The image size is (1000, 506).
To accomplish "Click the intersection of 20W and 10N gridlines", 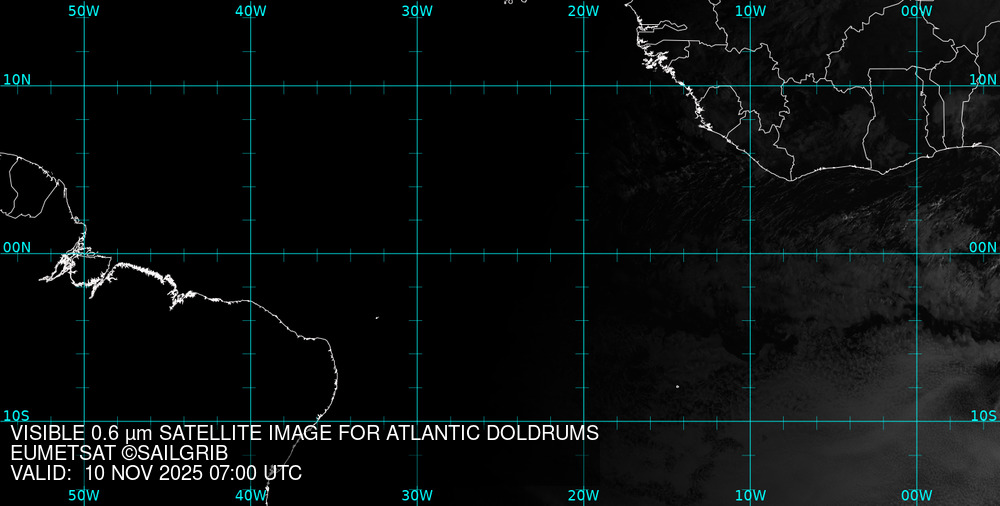I will (584, 86).
